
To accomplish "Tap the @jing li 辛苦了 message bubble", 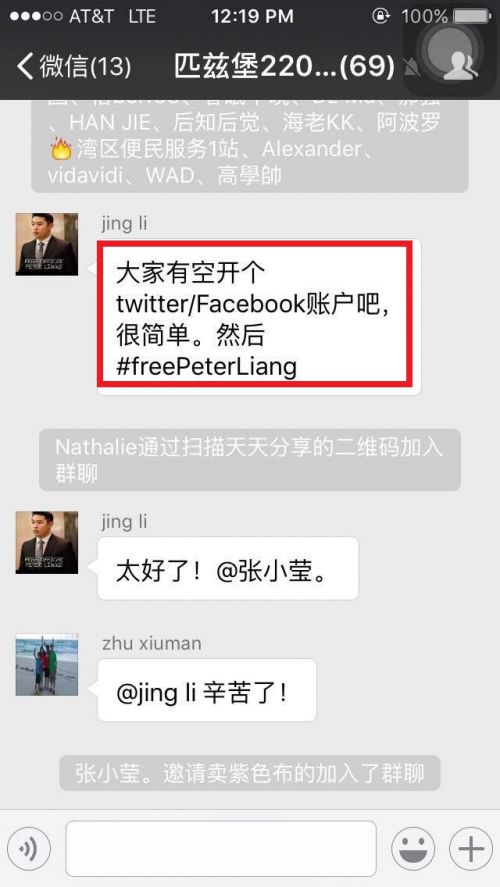I will [x=206, y=690].
